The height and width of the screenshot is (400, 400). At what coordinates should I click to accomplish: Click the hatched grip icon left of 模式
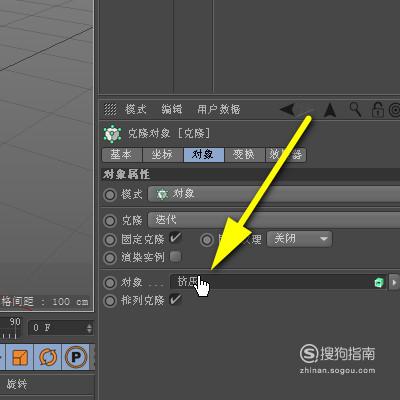(x=110, y=109)
